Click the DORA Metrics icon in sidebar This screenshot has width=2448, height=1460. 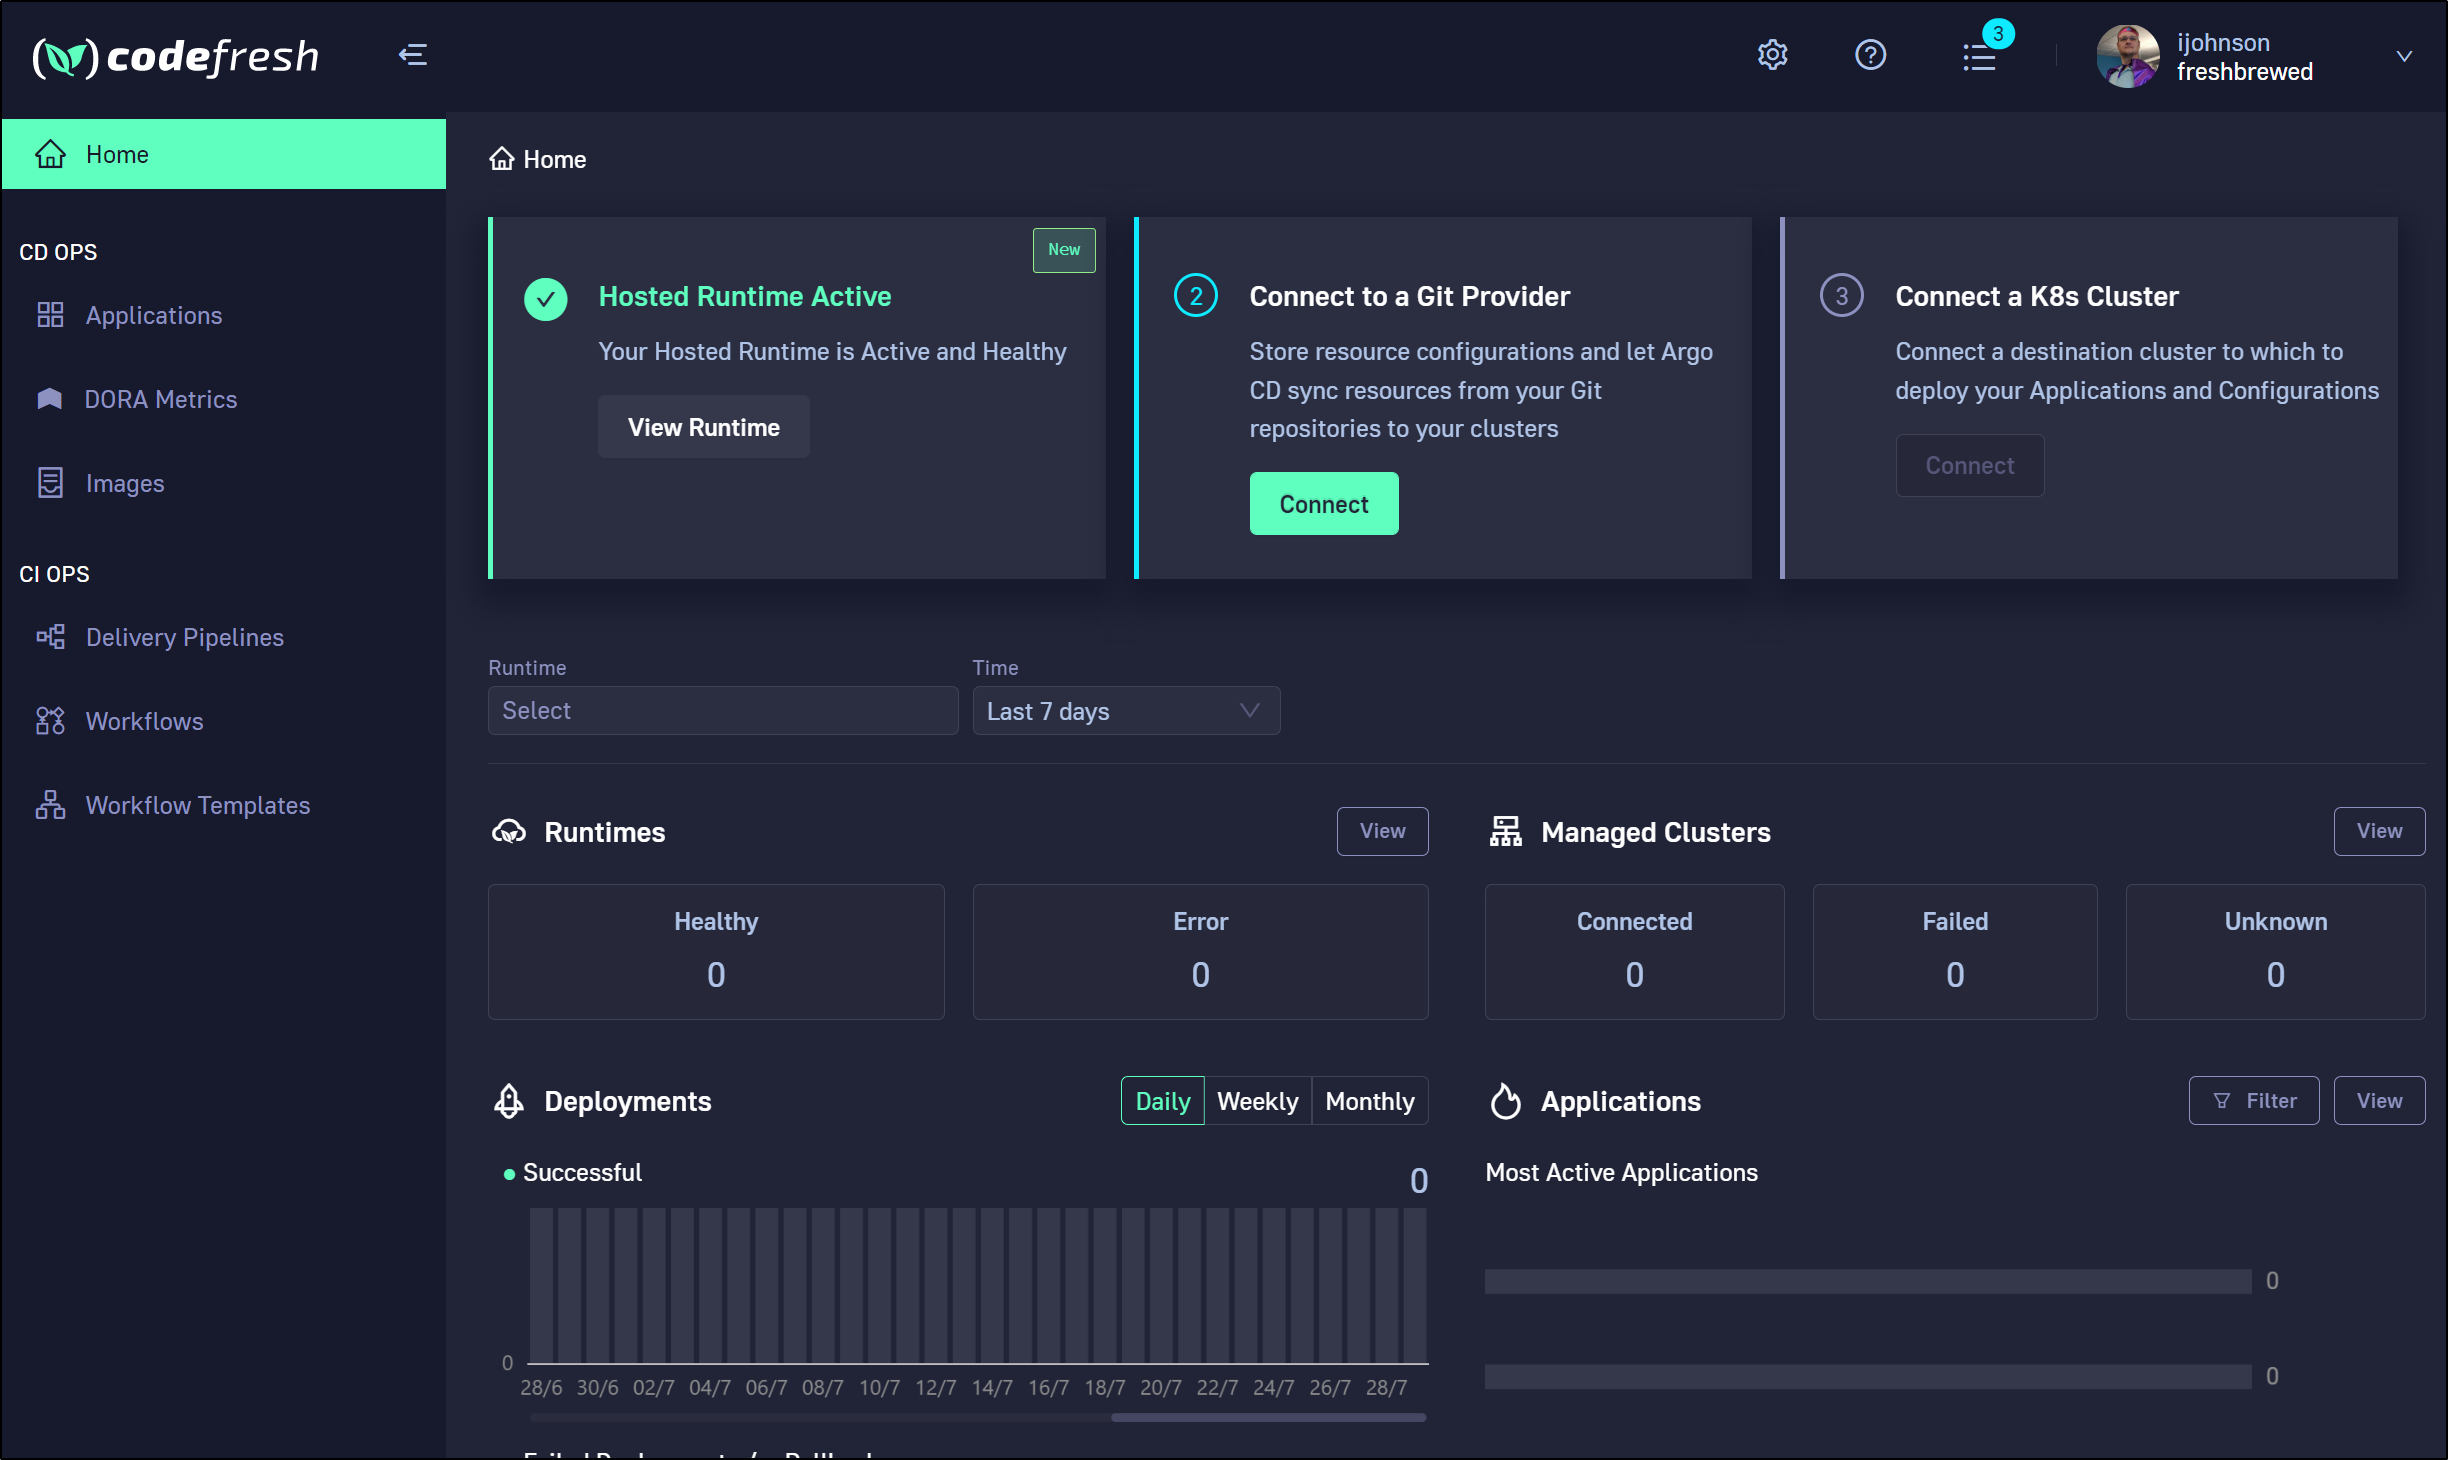pyautogui.click(x=50, y=399)
